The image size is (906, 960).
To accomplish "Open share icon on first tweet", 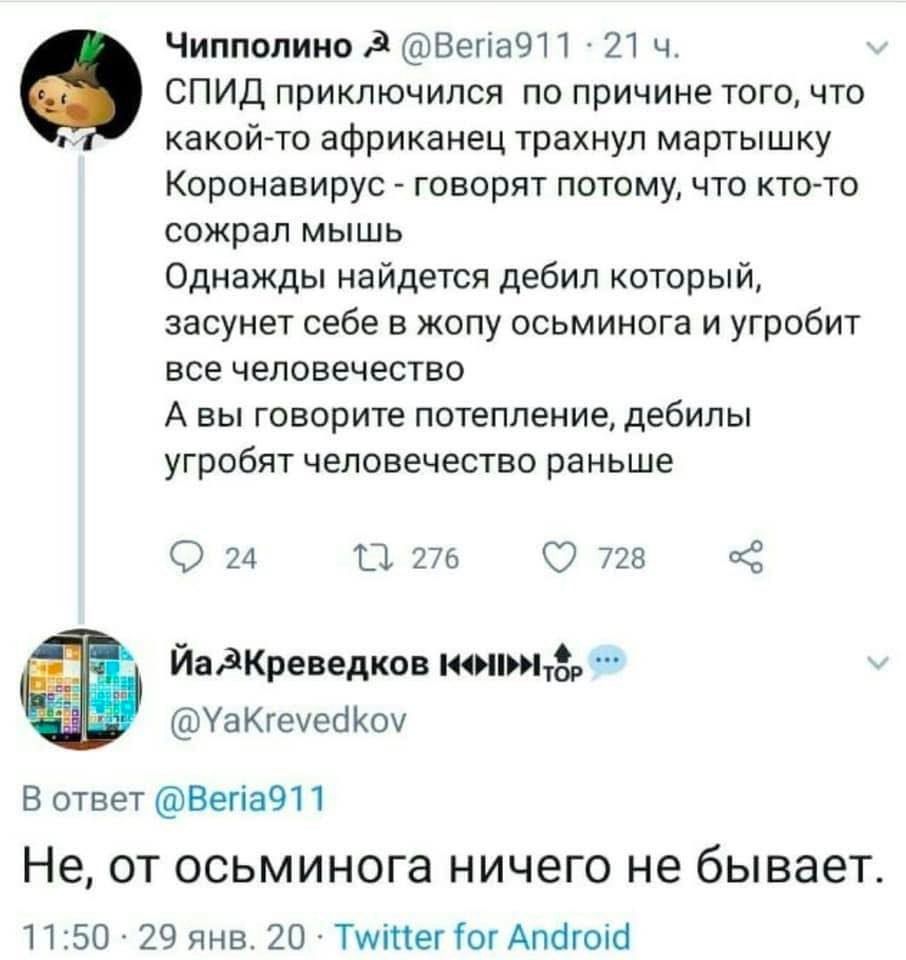I will (x=747, y=557).
